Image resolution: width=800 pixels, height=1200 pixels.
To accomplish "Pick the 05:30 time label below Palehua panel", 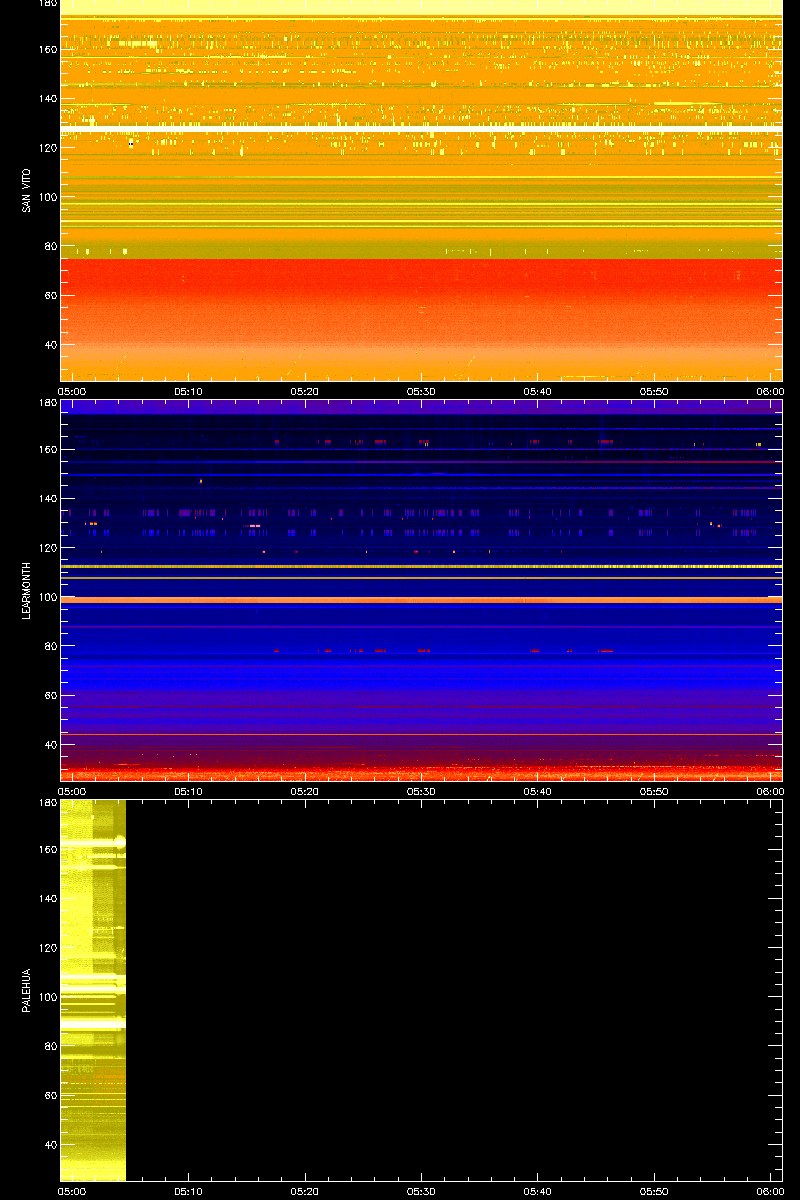I will [421, 1191].
